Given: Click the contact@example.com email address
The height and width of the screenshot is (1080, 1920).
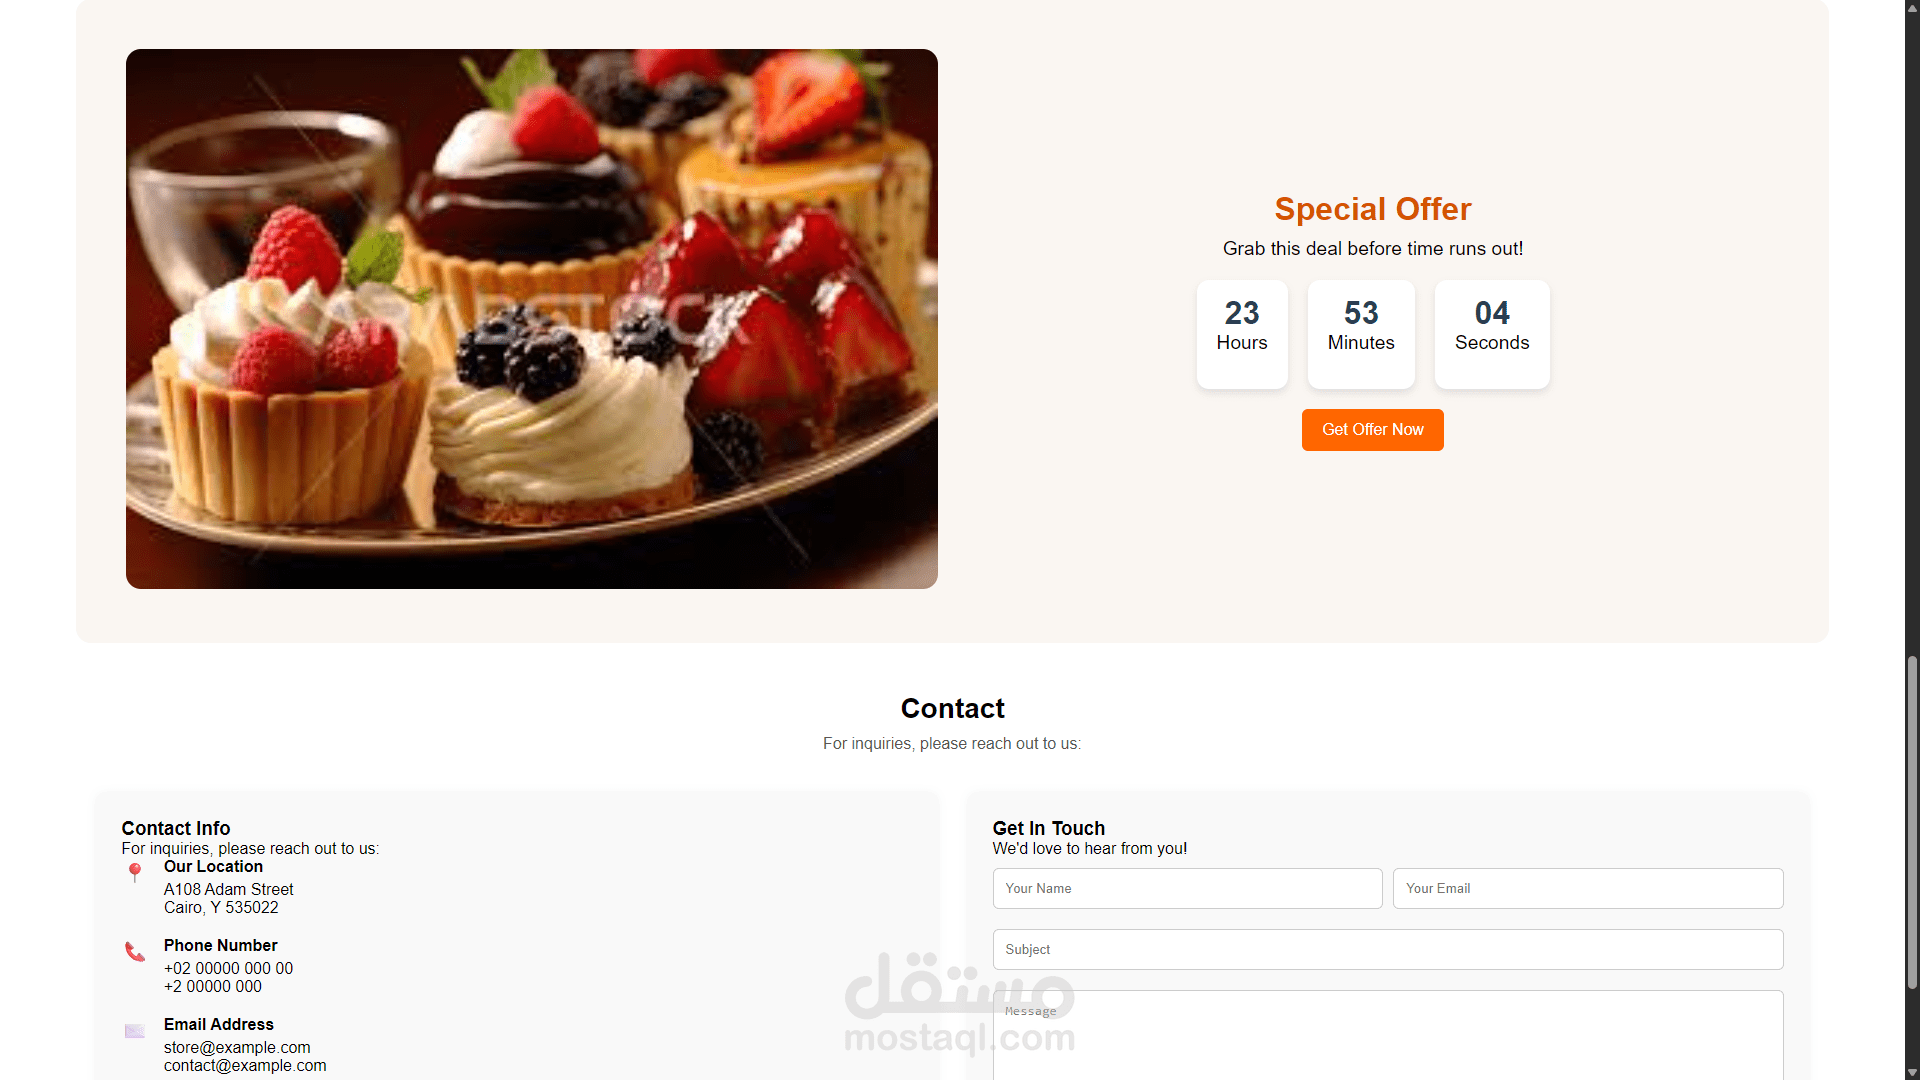Looking at the screenshot, I should pos(245,1065).
